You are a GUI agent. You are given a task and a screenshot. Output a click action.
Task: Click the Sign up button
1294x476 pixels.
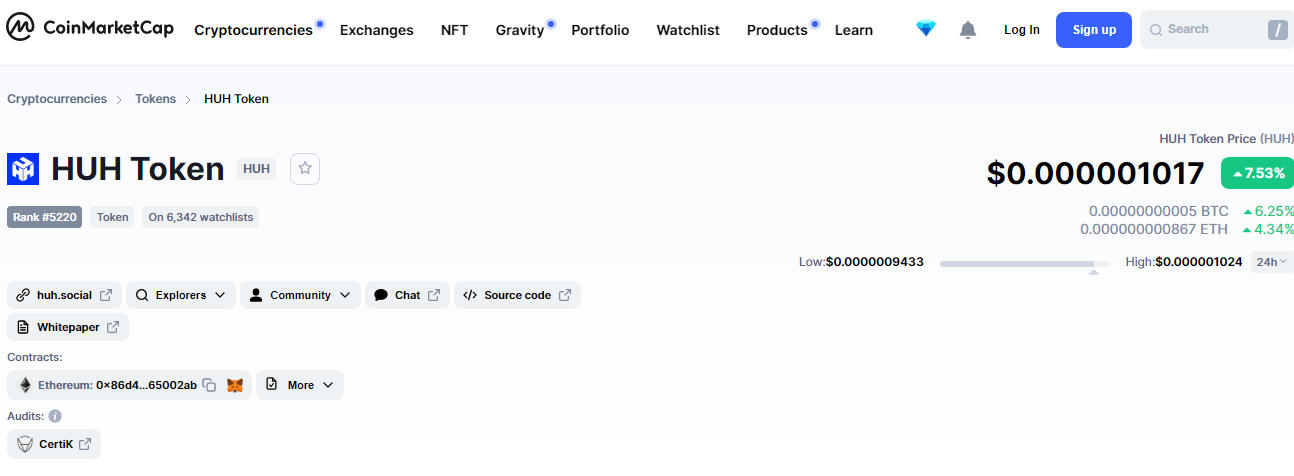point(1094,30)
